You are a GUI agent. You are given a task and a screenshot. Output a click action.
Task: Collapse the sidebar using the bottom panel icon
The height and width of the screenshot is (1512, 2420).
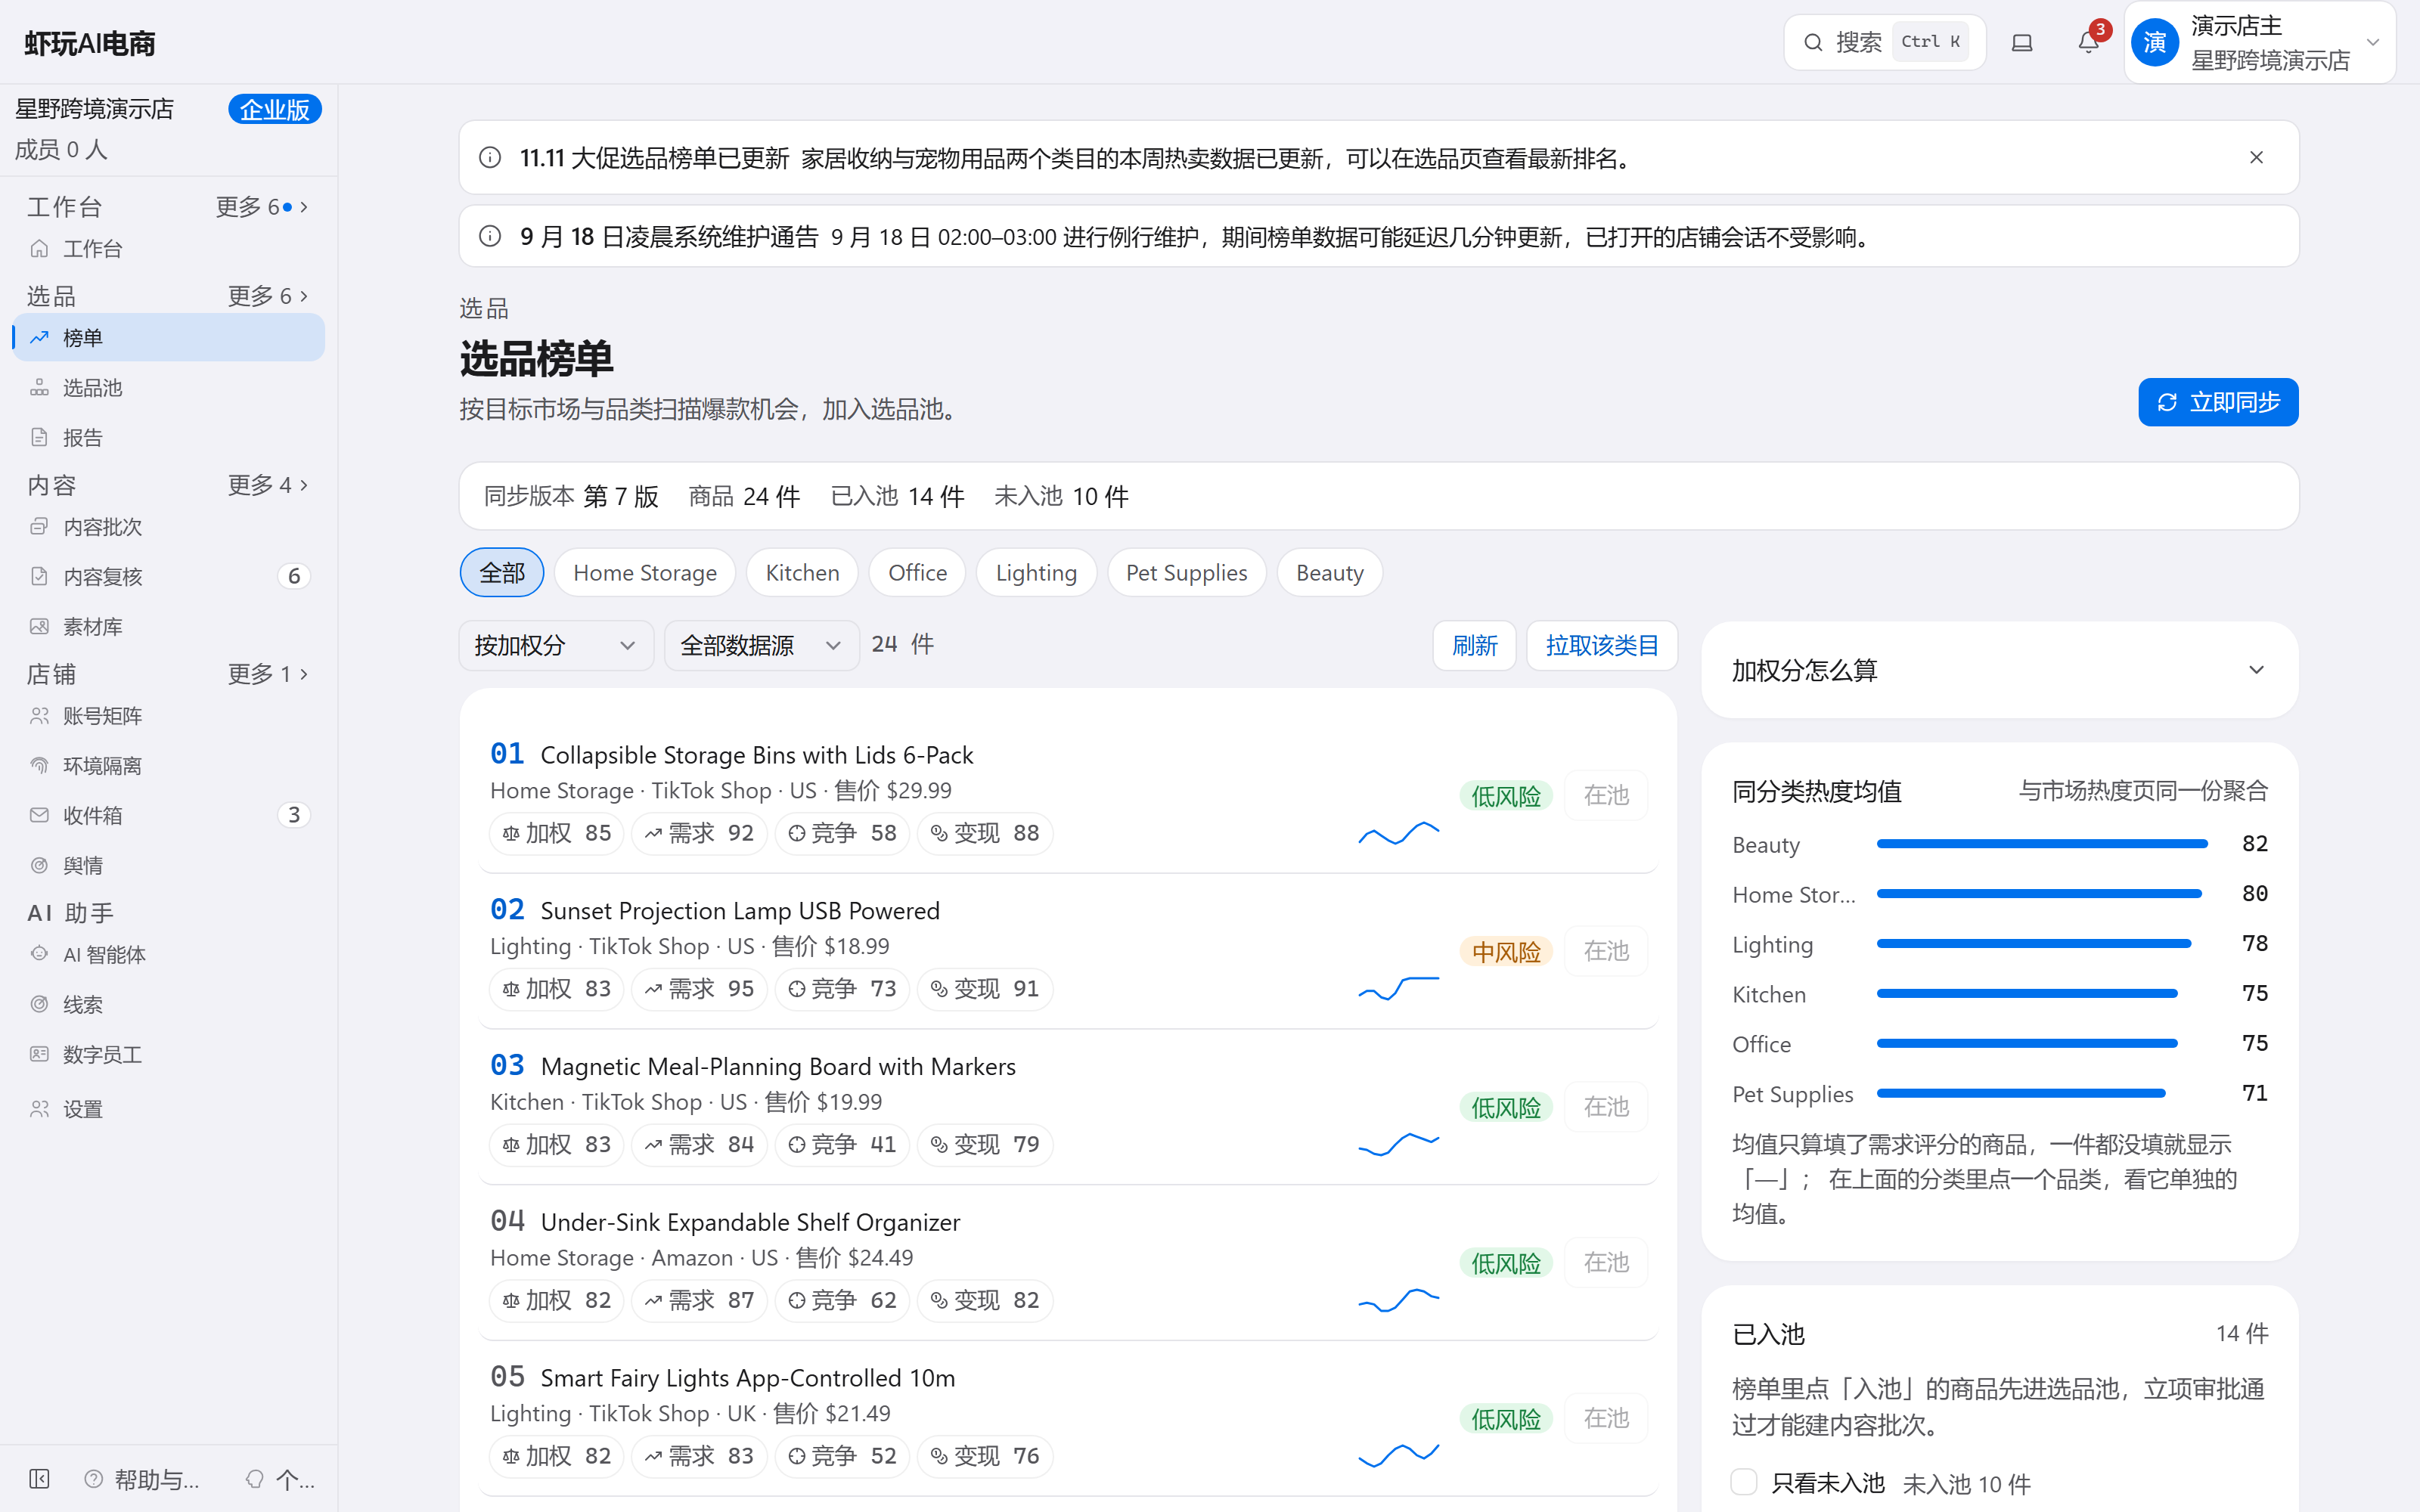coord(39,1479)
